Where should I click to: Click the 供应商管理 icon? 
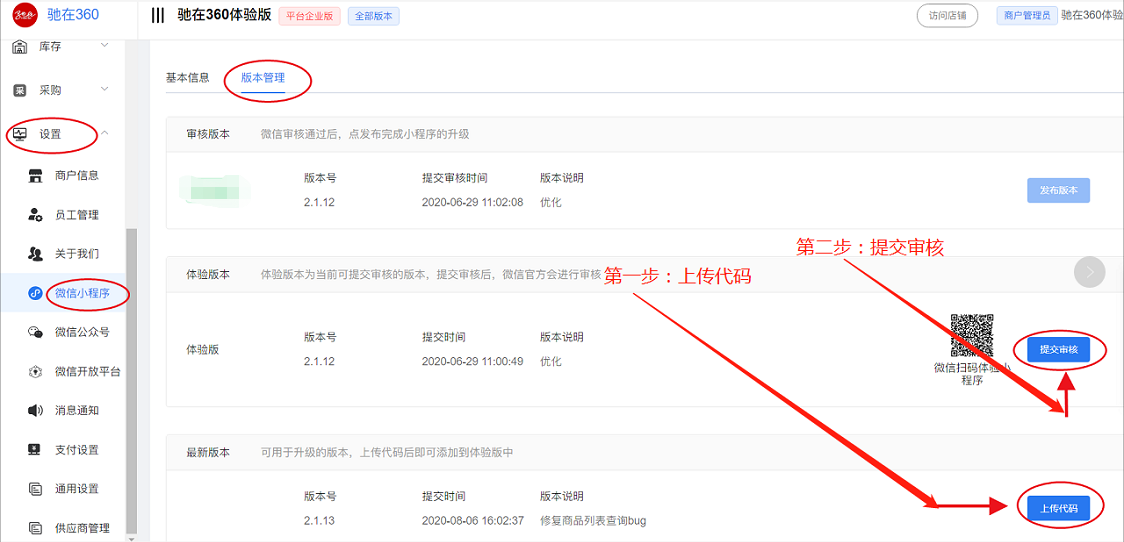coord(34,528)
